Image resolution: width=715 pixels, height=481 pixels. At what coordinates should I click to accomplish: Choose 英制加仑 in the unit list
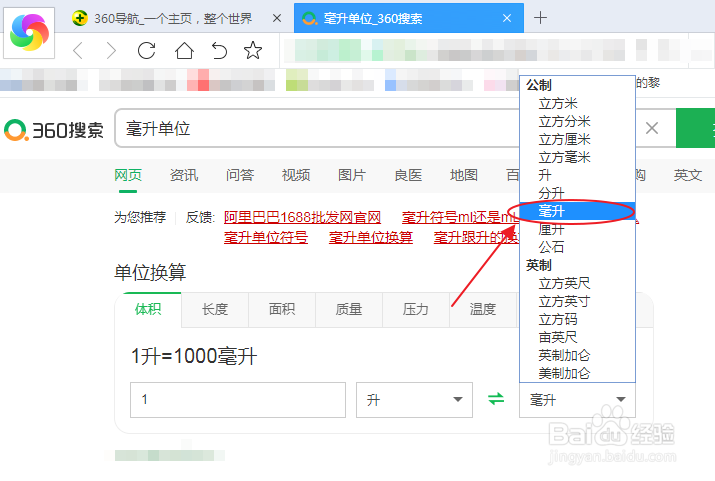click(577, 355)
